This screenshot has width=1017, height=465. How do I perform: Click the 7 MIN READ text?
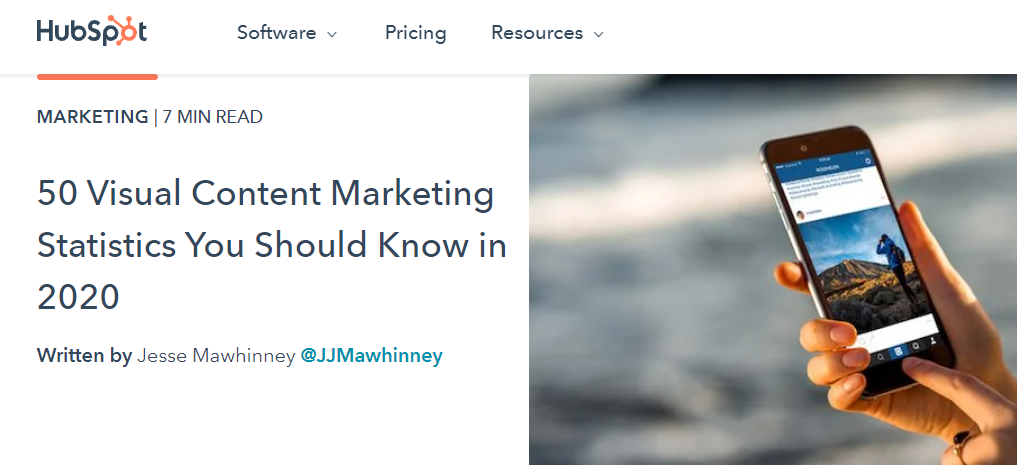coord(212,117)
